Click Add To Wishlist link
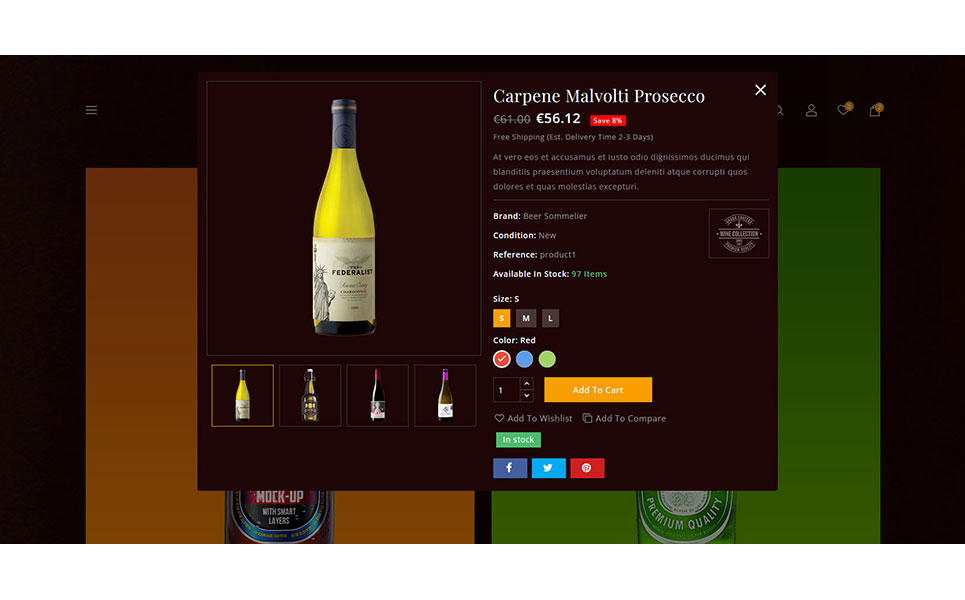The width and height of the screenshot is (965, 600). coord(534,418)
